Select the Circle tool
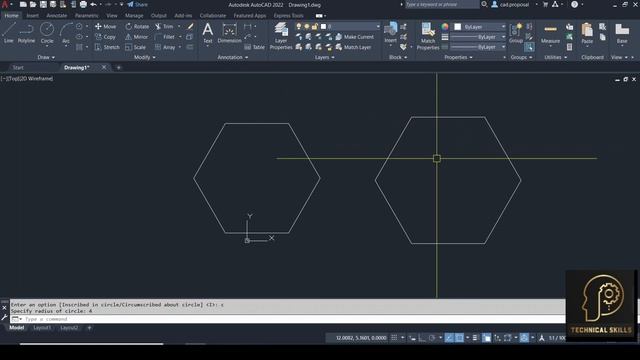The image size is (640, 360). pyautogui.click(x=47, y=33)
